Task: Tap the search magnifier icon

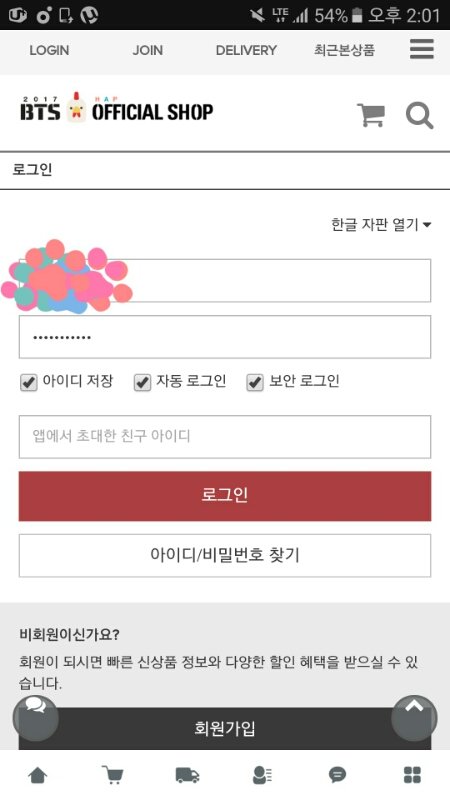Action: pos(419,116)
